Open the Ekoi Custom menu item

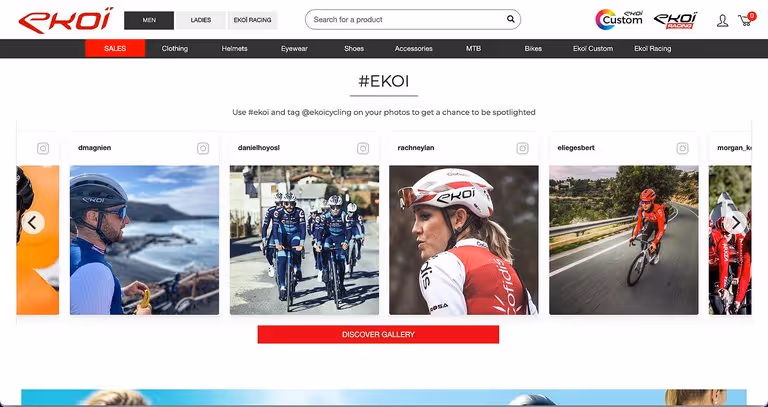(x=593, y=48)
